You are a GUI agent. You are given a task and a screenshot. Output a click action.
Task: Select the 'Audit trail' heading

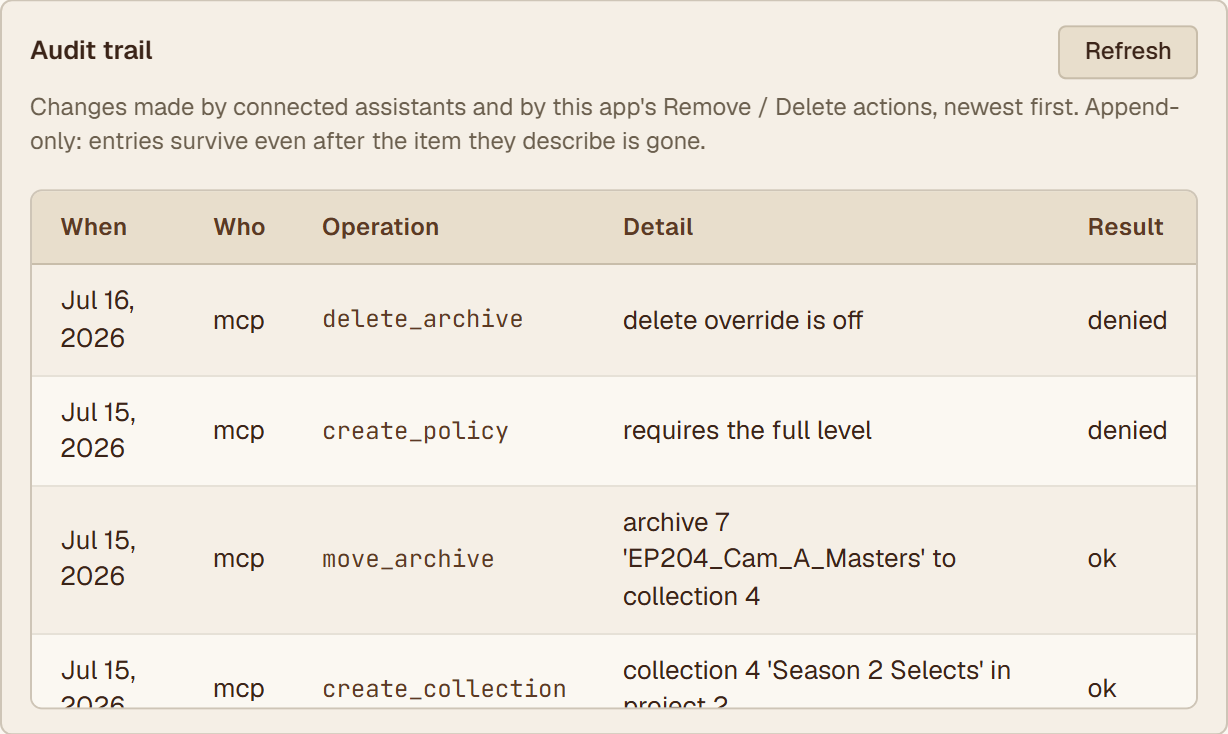point(92,51)
